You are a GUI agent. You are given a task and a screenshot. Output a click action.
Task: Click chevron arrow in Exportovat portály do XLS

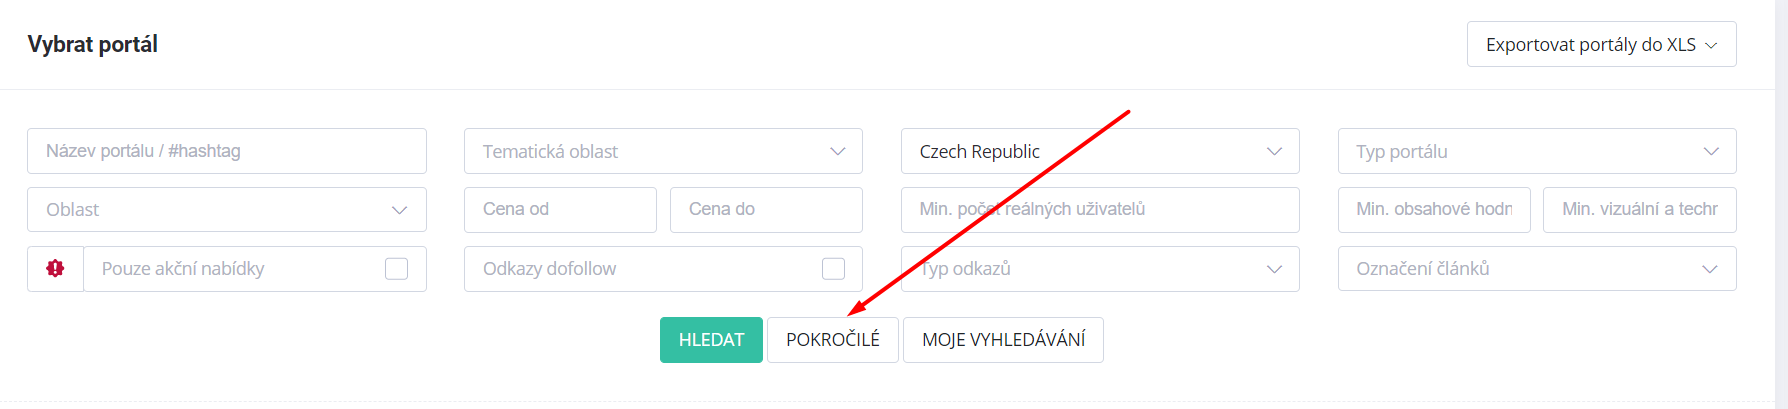pyautogui.click(x=1711, y=45)
